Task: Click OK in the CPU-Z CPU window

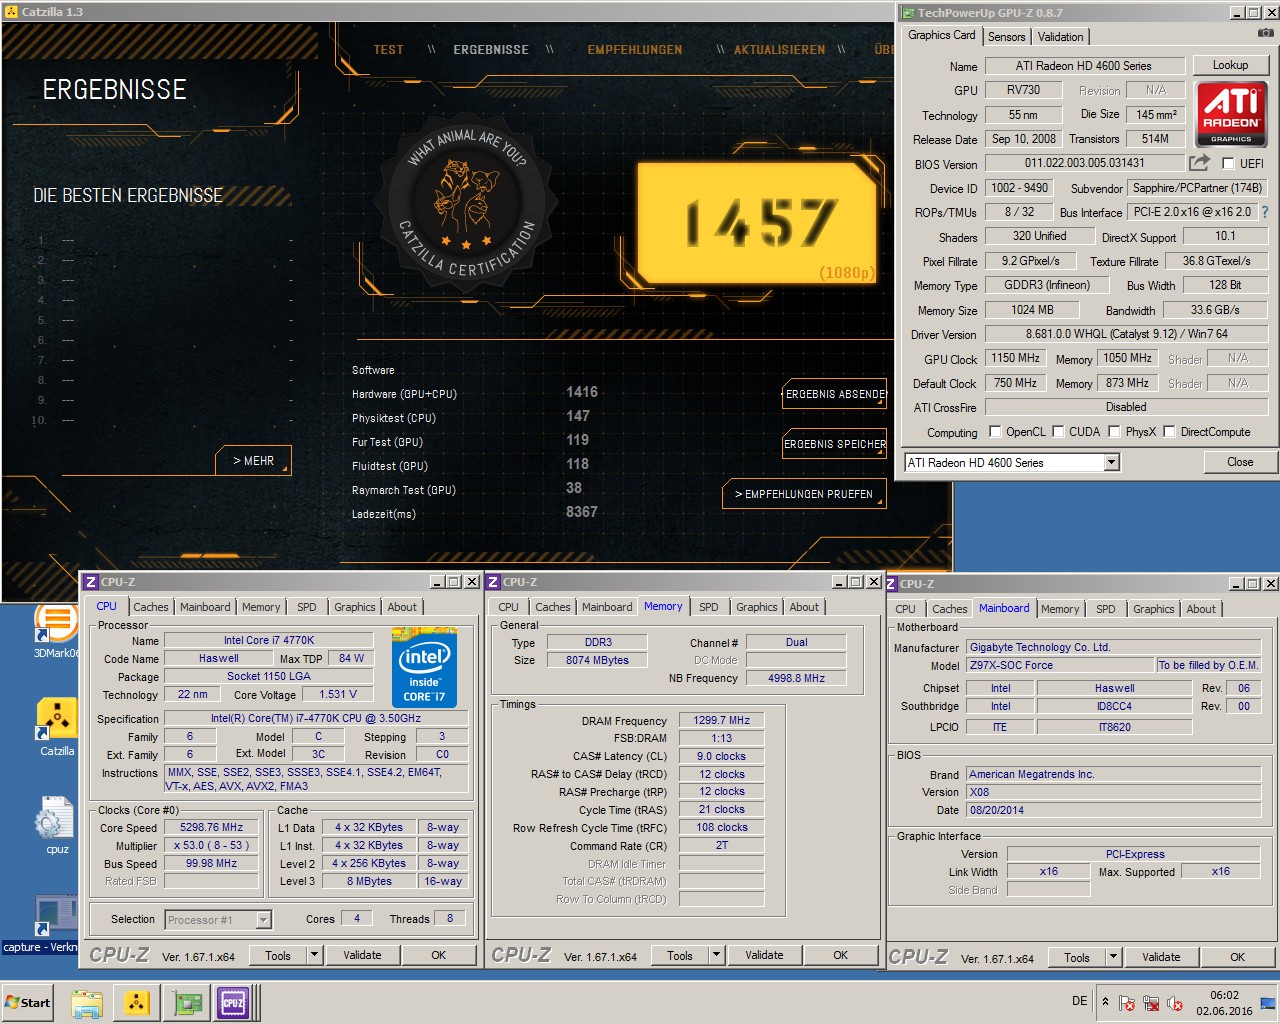Action: [x=438, y=955]
